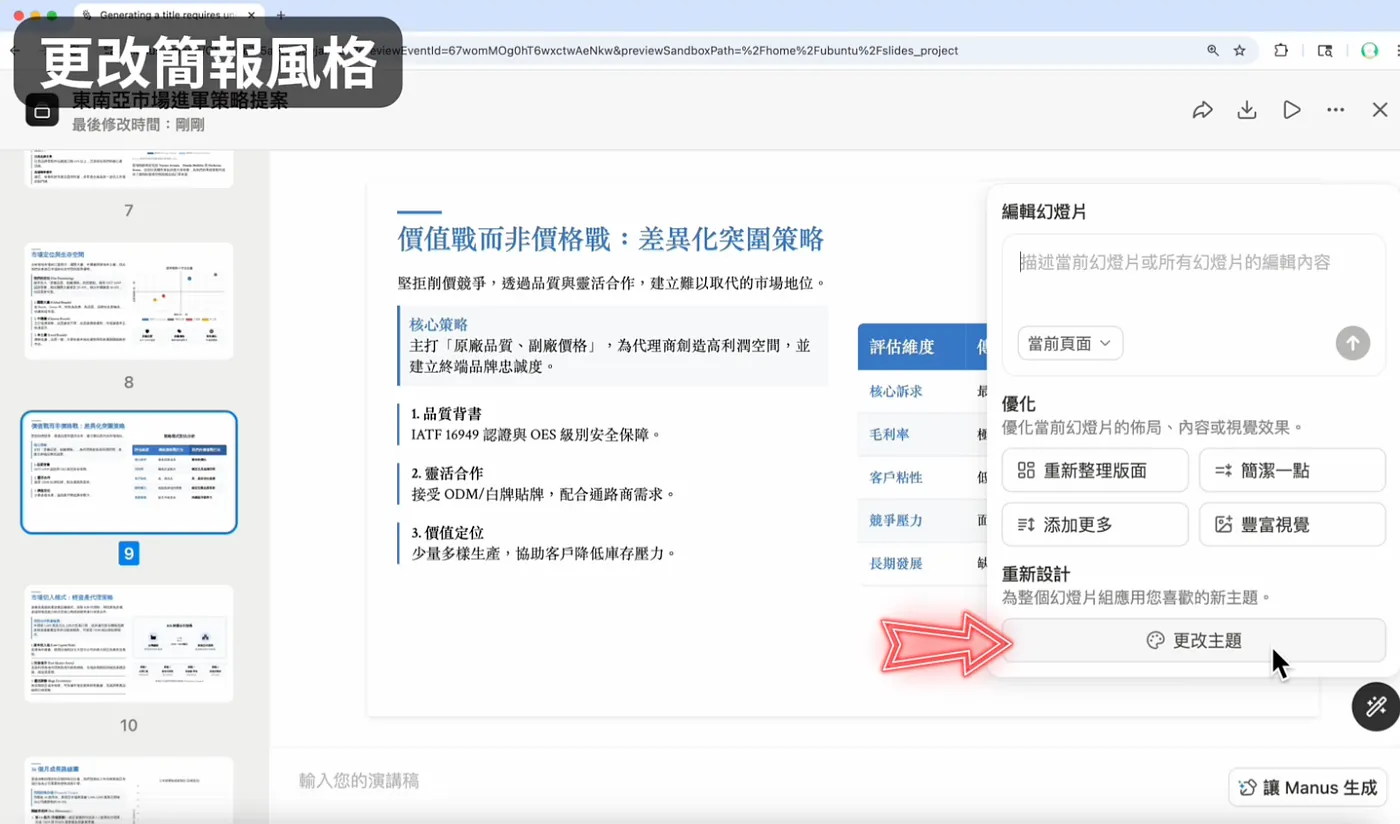This screenshot has height=824, width=1400.
Task: Click the 核心訴求 table row label
Action: point(896,392)
